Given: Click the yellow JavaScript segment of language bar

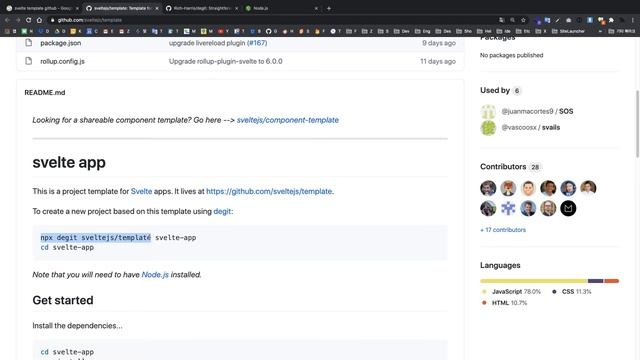Looking at the screenshot, I should pos(533,281).
